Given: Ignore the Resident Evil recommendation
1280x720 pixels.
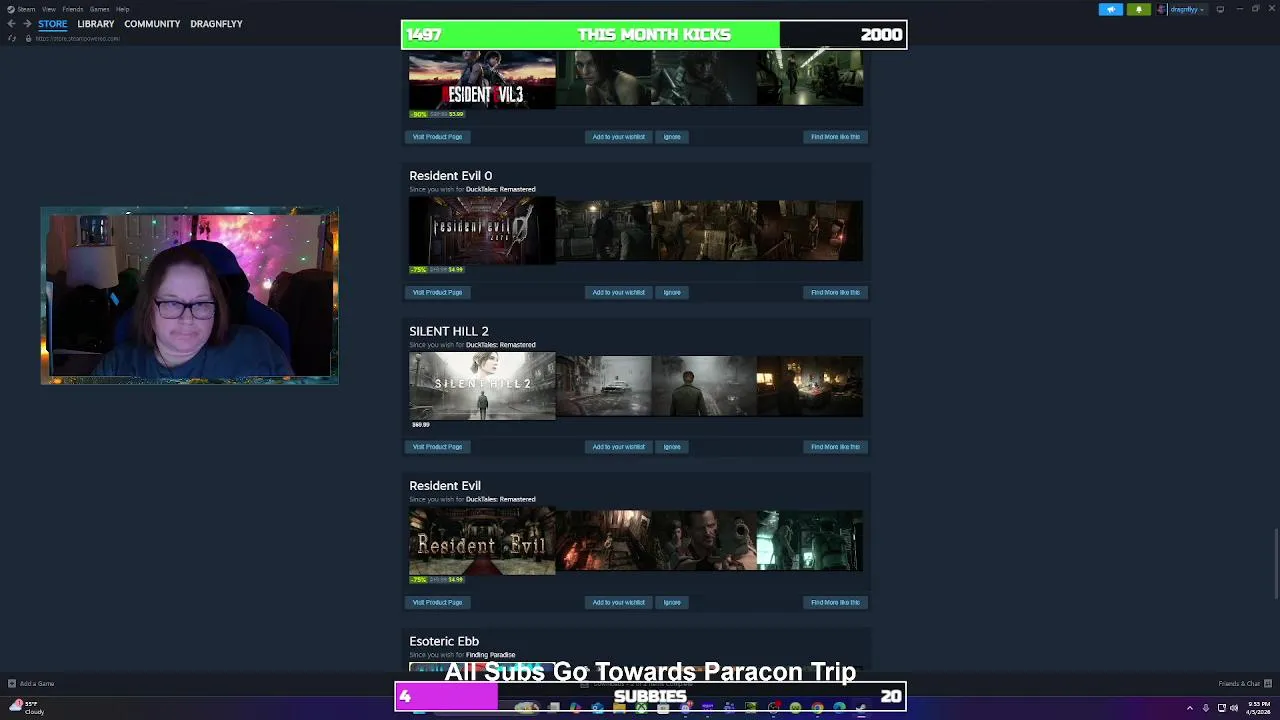Looking at the screenshot, I should pyautogui.click(x=672, y=602).
